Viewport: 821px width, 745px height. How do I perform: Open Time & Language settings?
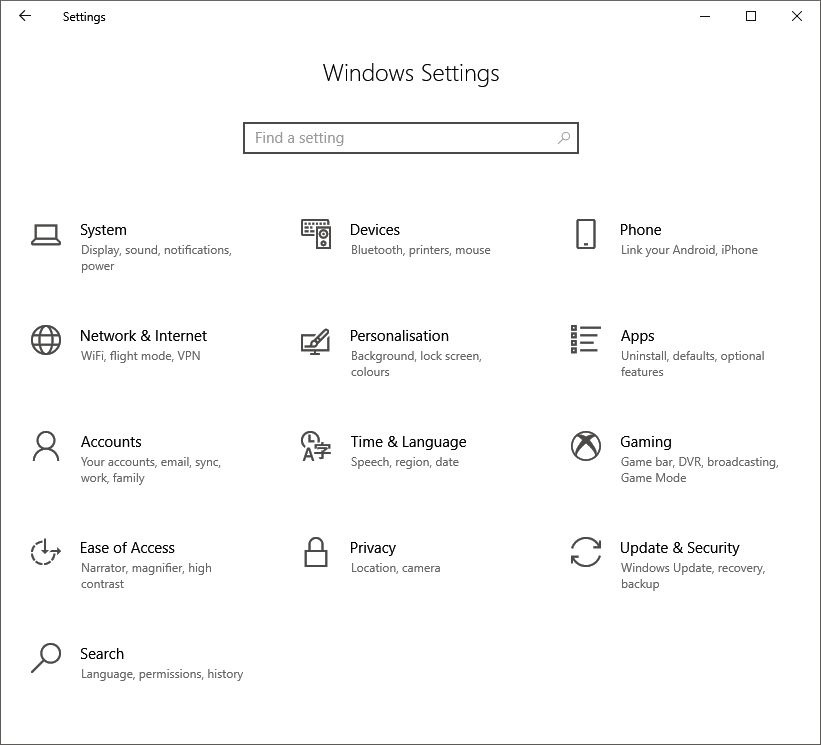click(x=408, y=441)
